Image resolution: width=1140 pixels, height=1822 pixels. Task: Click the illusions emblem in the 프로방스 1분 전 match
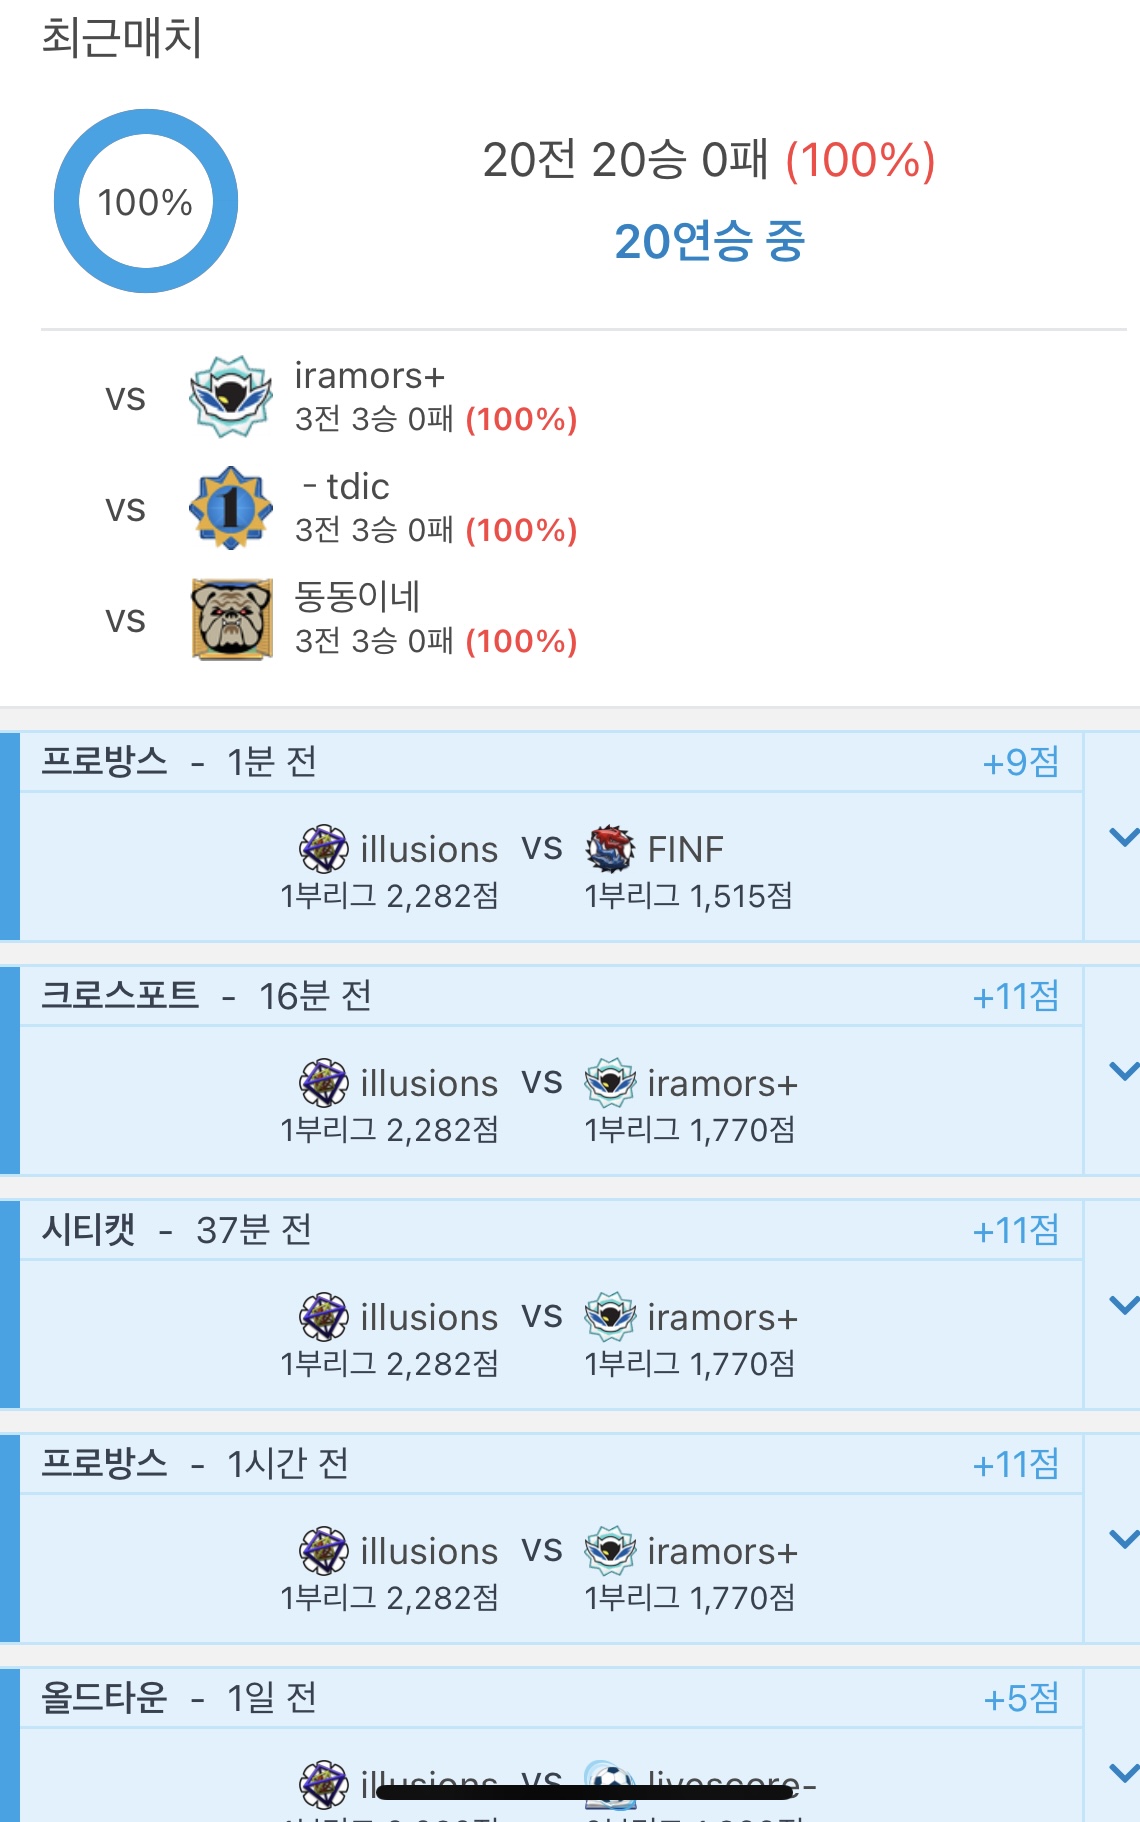pos(324,849)
